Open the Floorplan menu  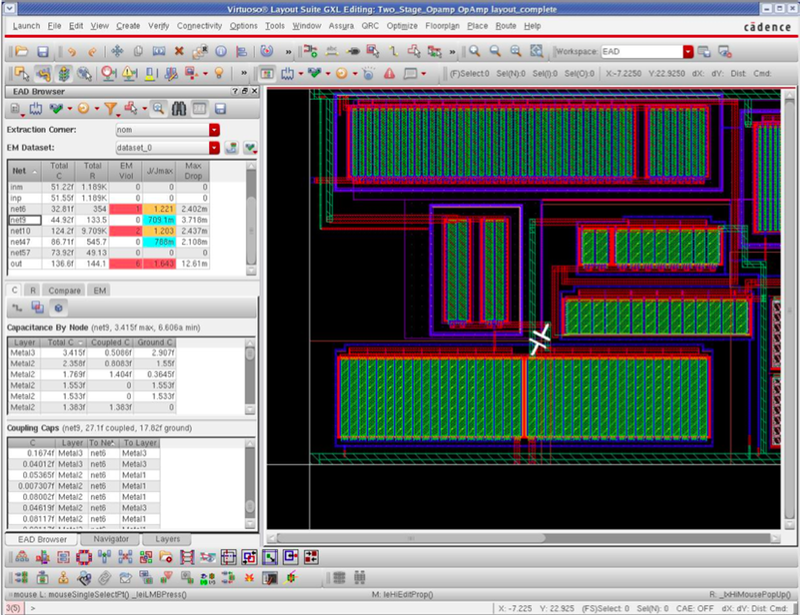tap(442, 26)
